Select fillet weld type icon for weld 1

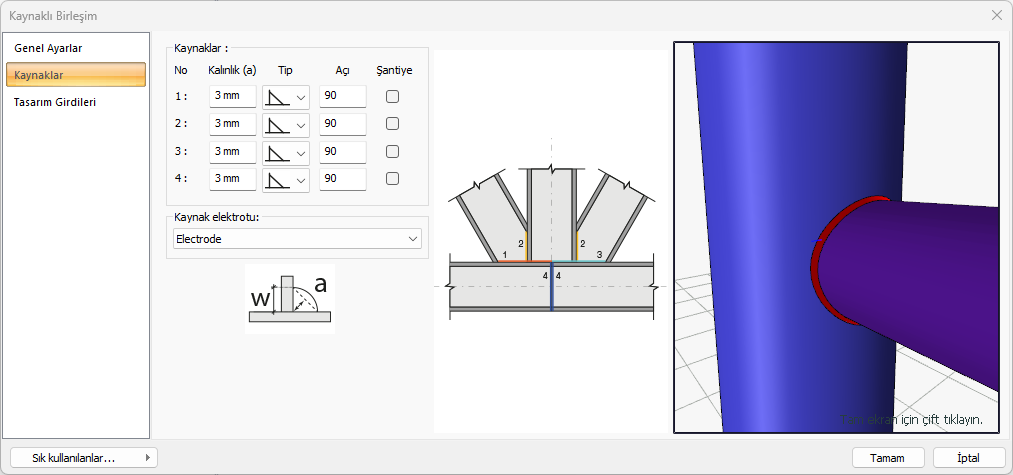tap(278, 97)
